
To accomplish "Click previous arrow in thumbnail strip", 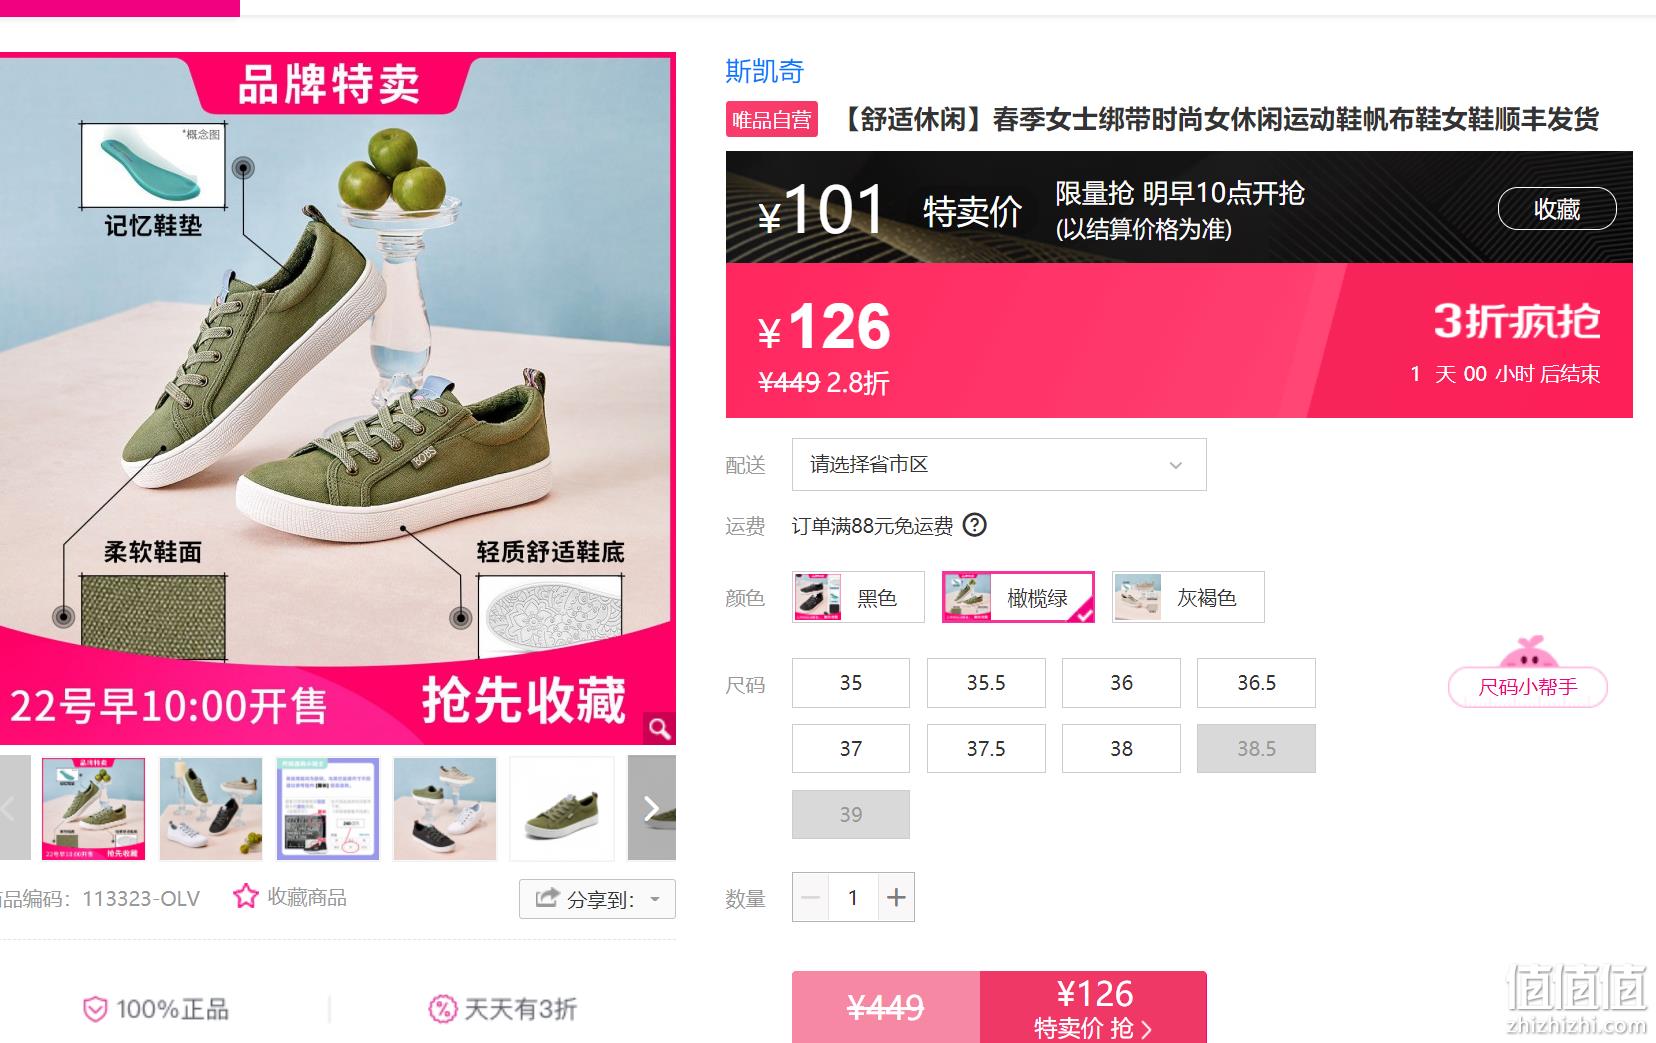I will (x=14, y=808).
